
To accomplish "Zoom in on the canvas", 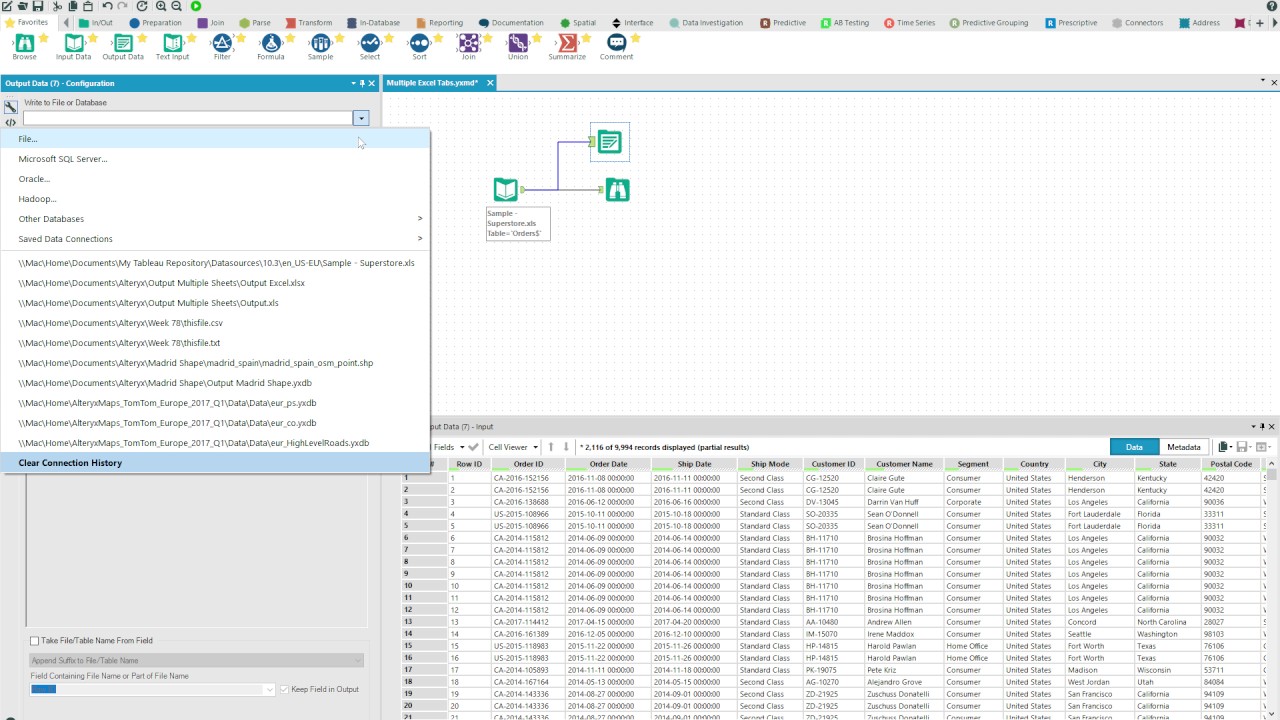I will (x=161, y=6).
